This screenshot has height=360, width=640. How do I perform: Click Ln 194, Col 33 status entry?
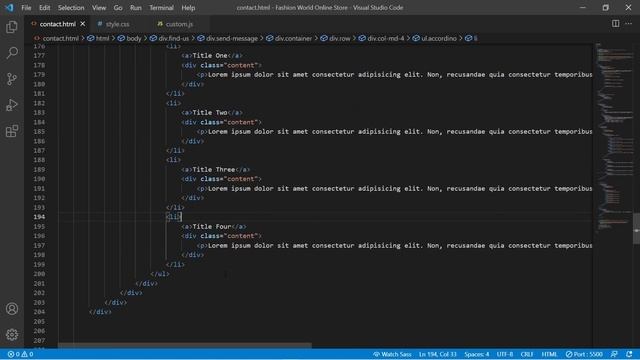[438, 354]
